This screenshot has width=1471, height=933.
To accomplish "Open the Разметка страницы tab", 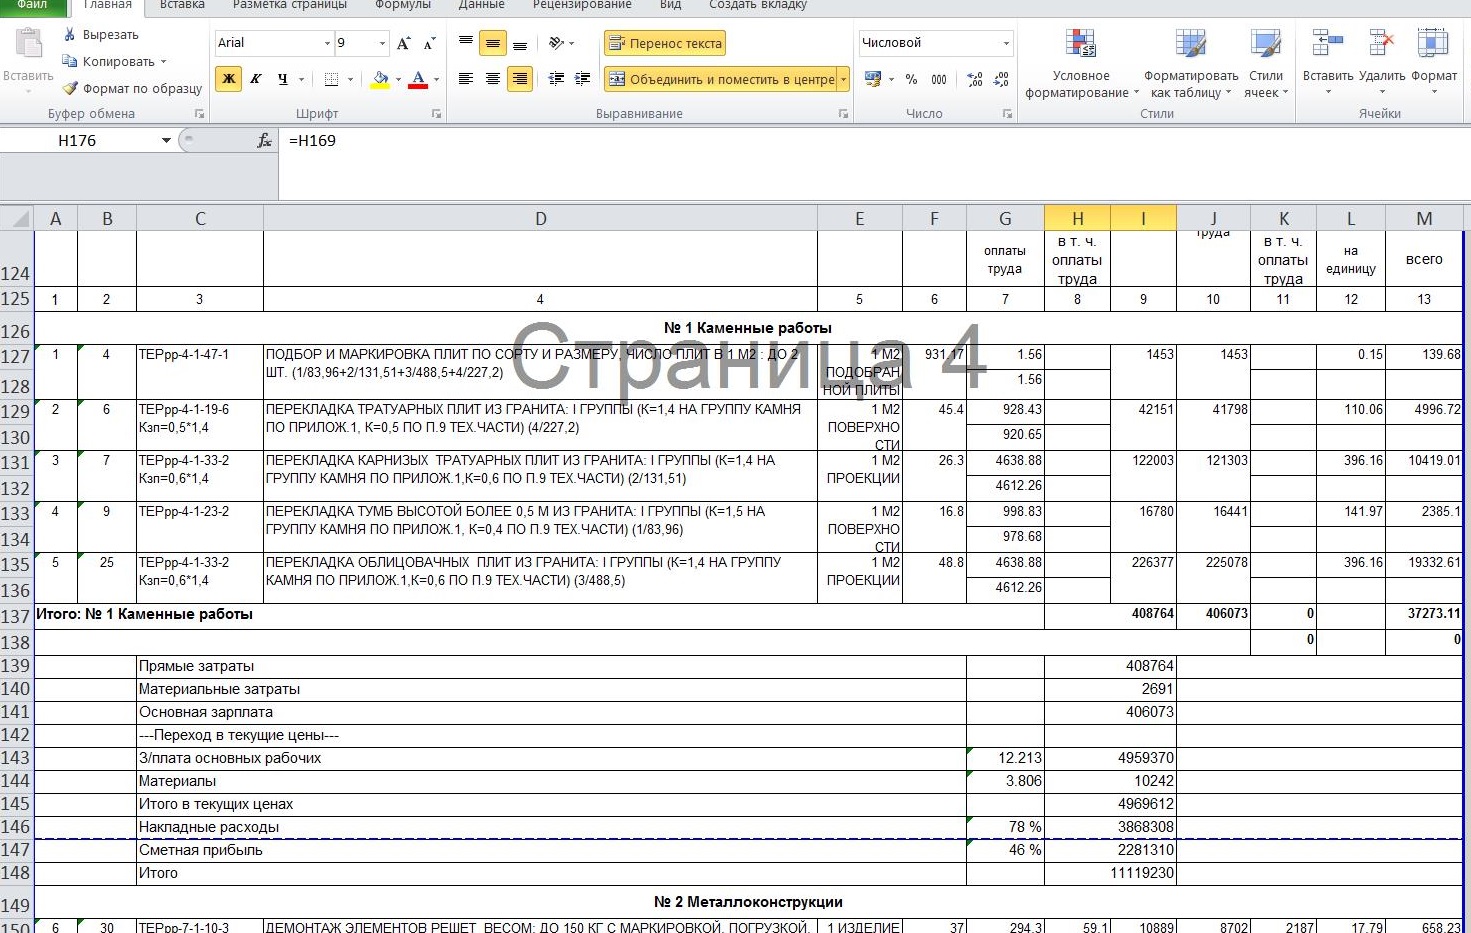I will coord(289,5).
